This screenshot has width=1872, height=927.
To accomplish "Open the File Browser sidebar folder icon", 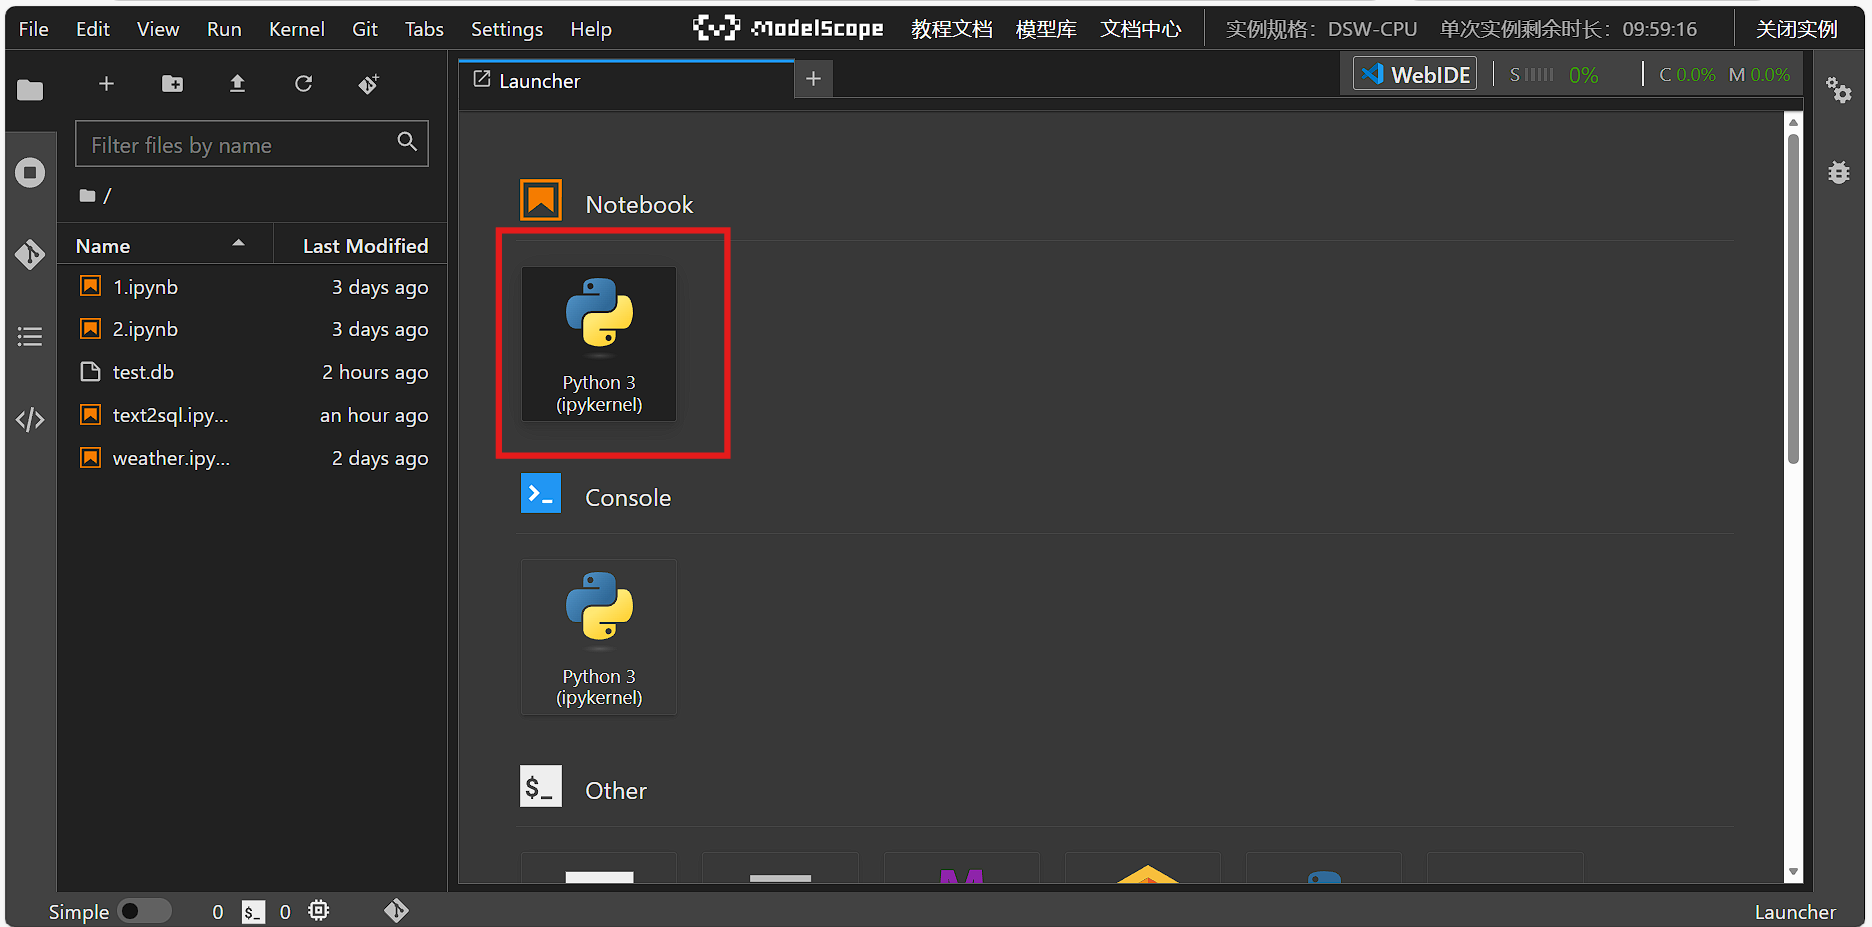I will (30, 90).
